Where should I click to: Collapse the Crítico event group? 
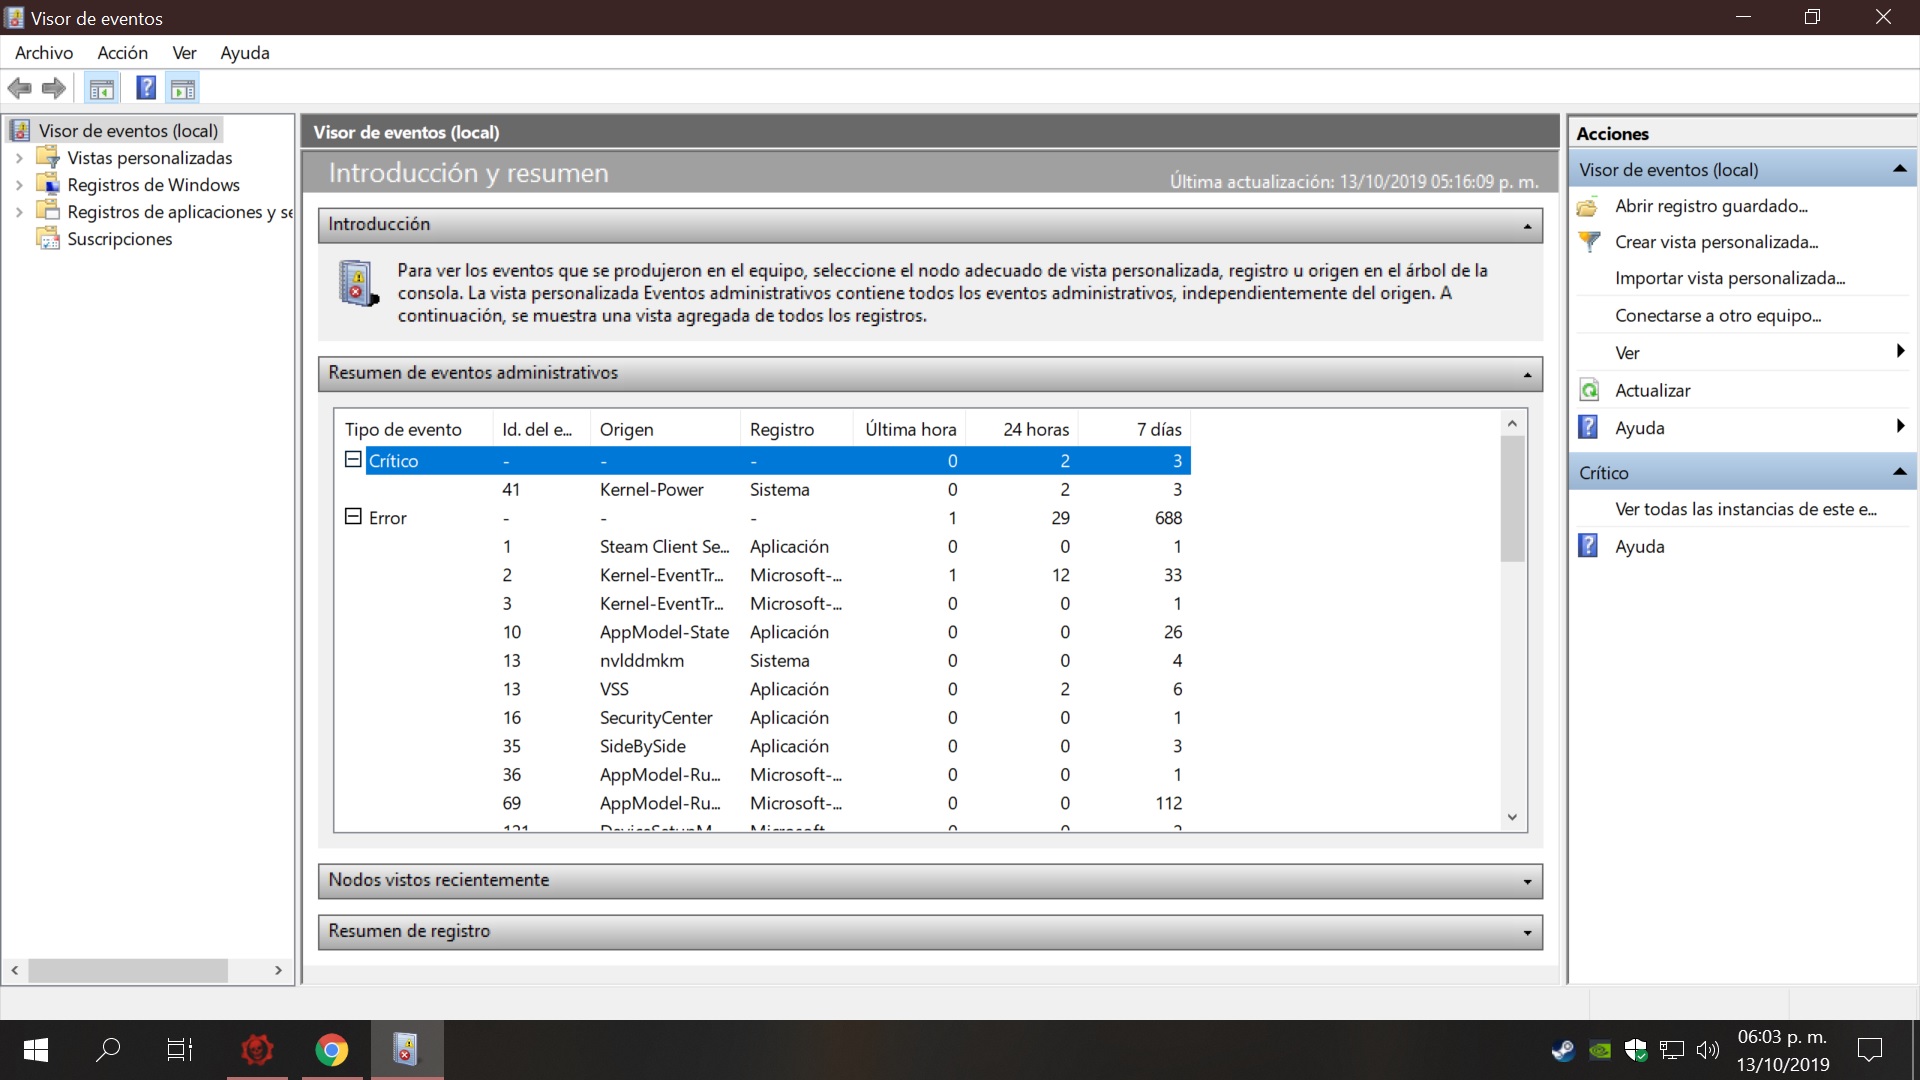pyautogui.click(x=352, y=459)
